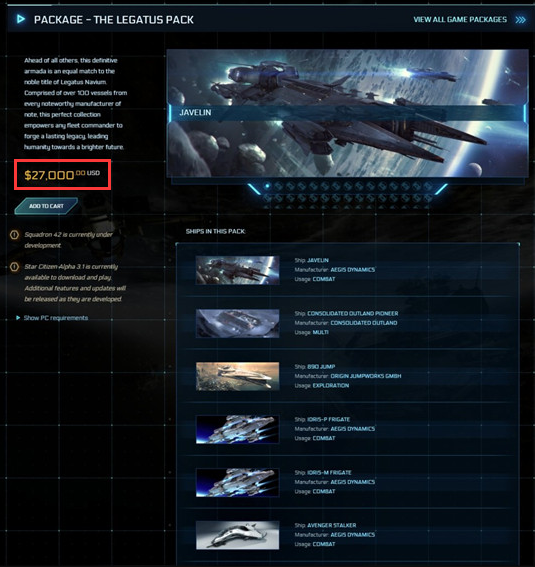Open the Idris-P Frigate thumbnail
Viewport: 535px width, 567px height.
click(237, 429)
